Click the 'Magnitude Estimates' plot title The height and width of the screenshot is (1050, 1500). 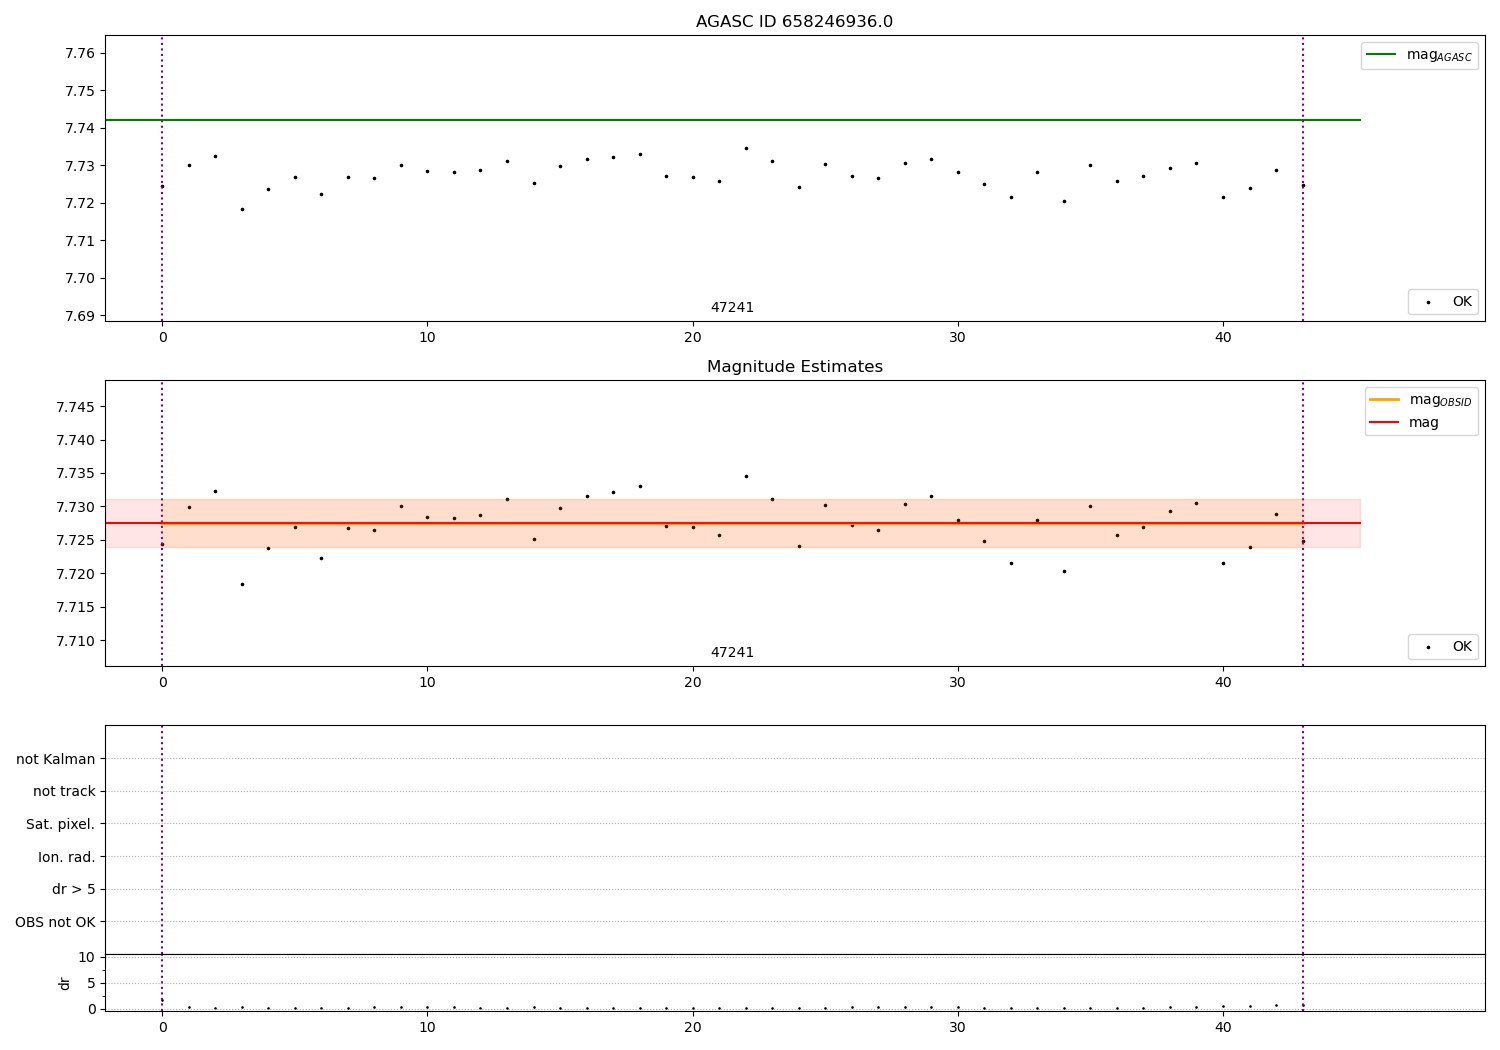click(794, 367)
